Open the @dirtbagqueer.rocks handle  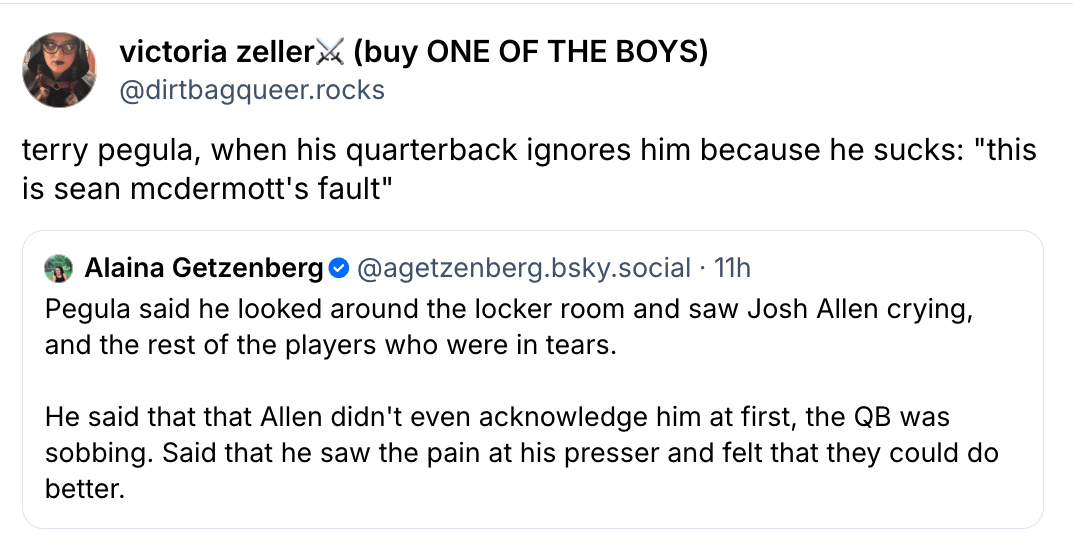(x=251, y=90)
